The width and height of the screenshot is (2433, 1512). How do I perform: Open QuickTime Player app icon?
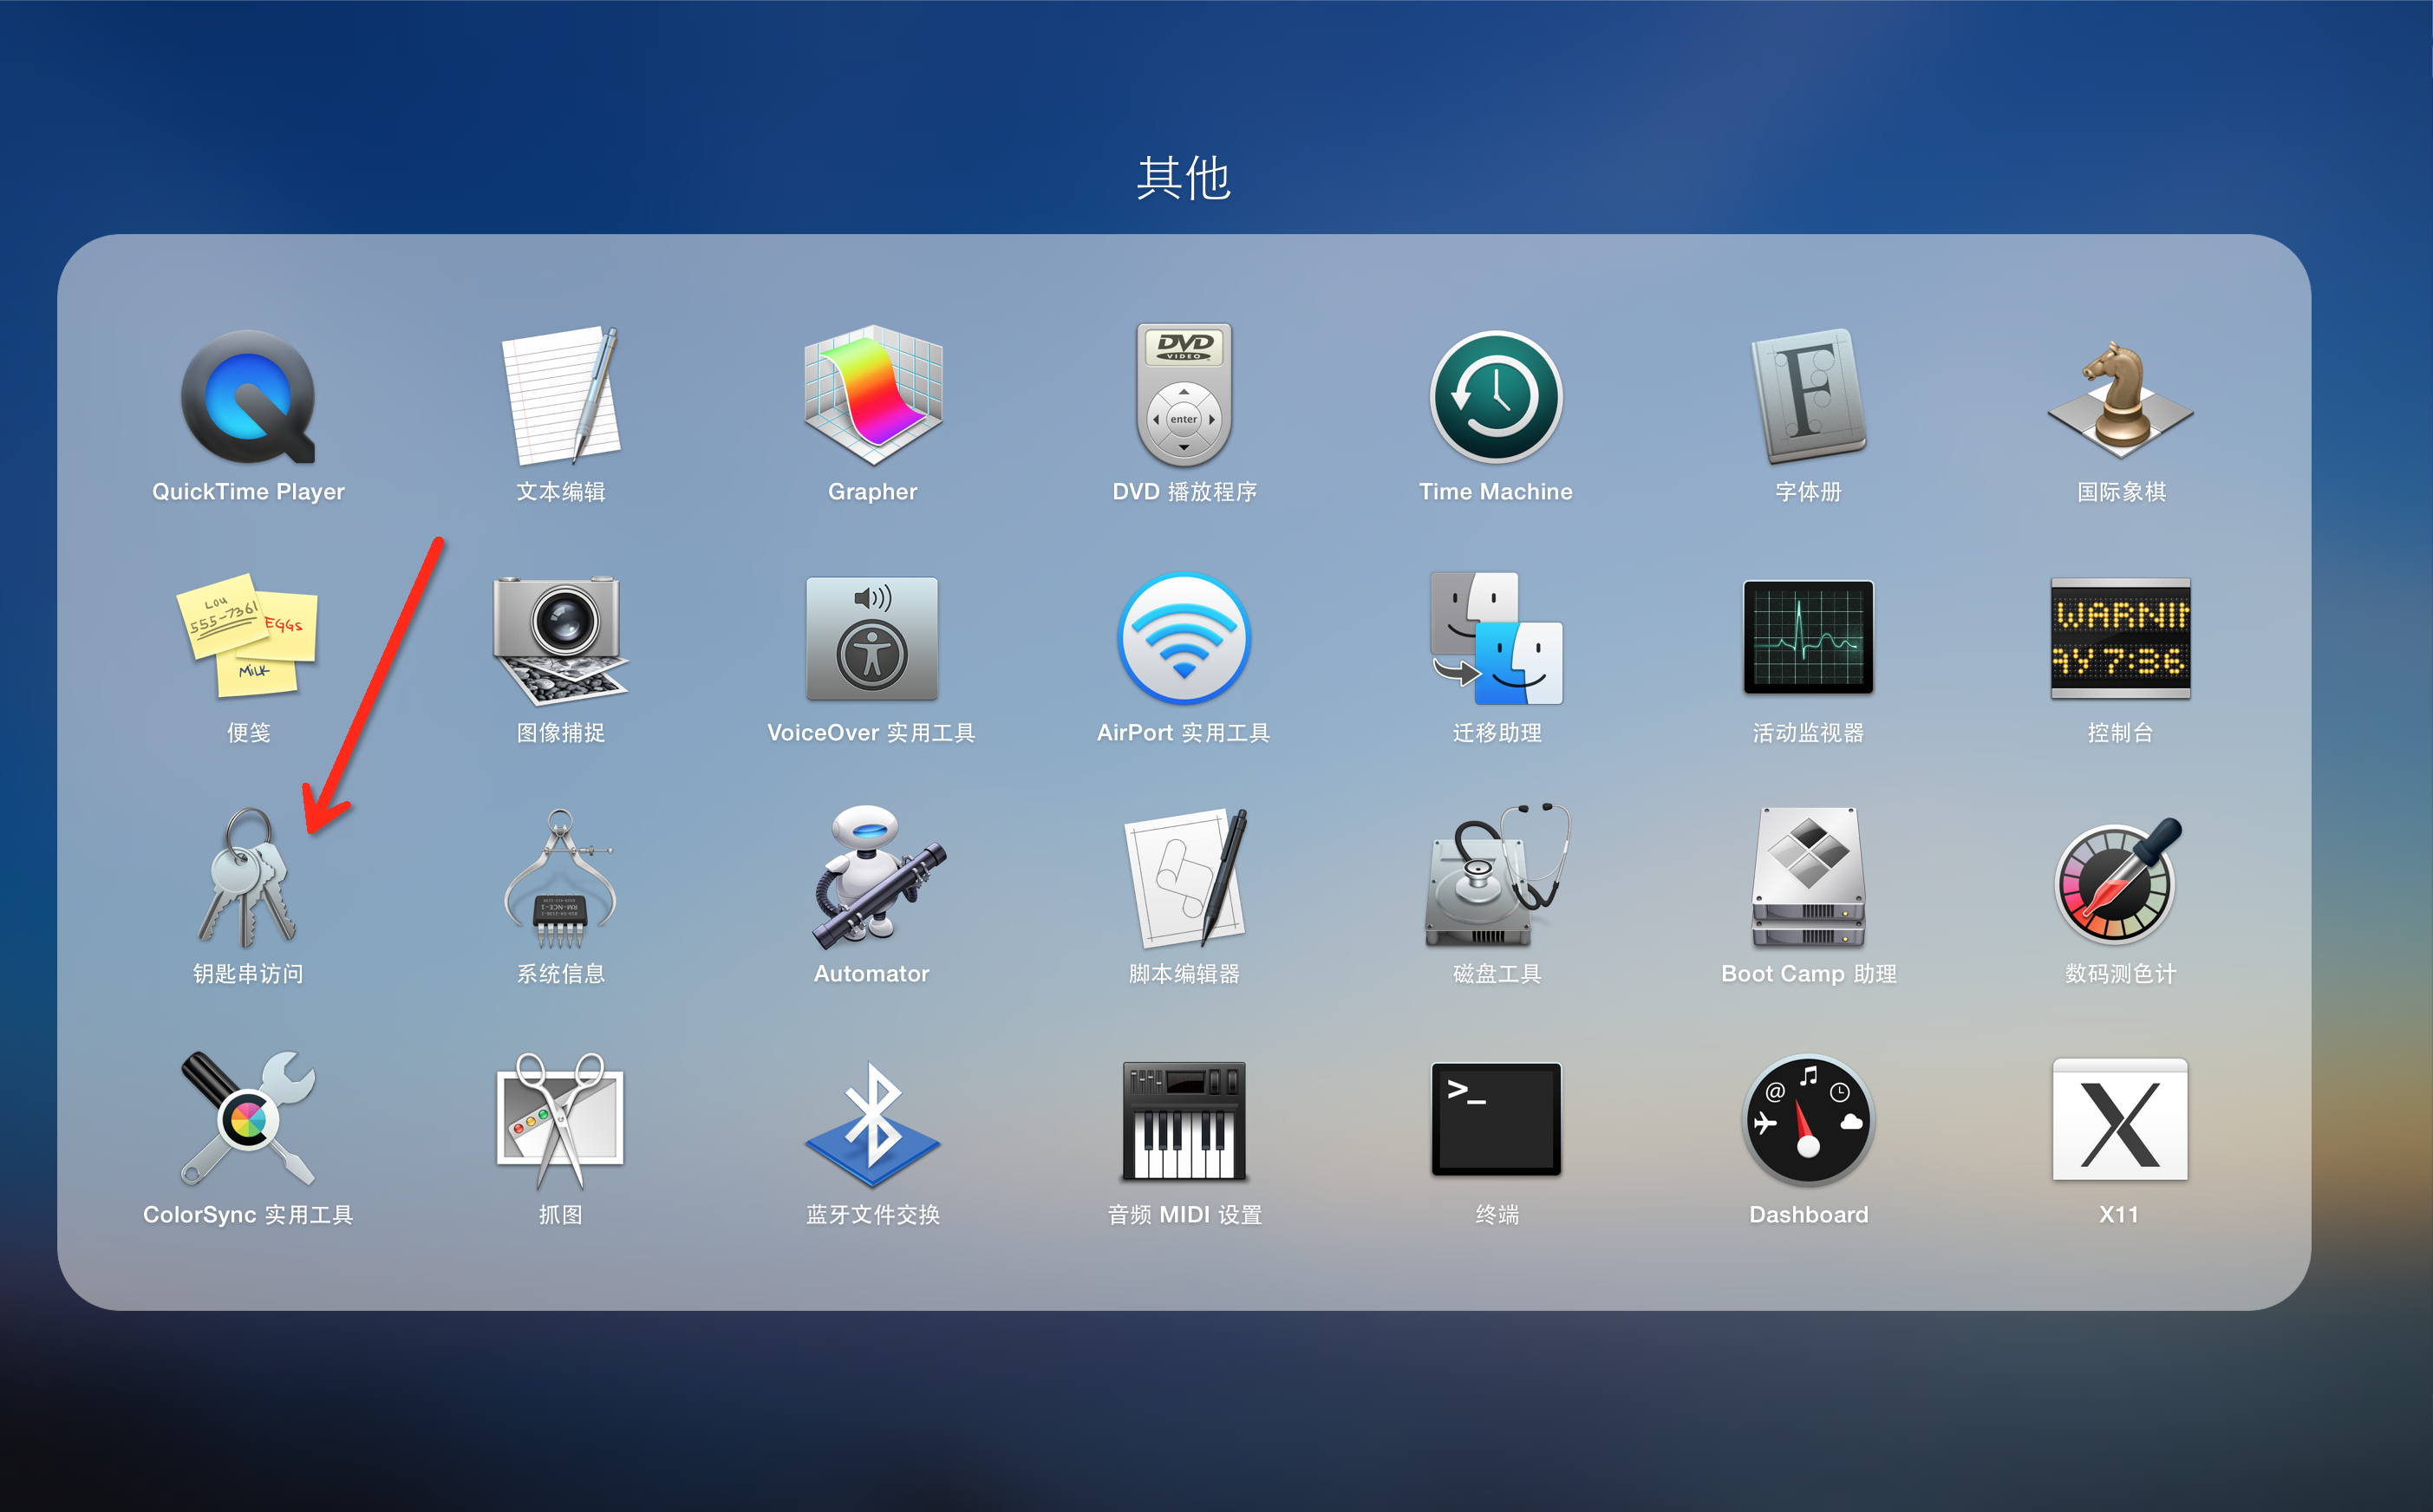point(248,397)
